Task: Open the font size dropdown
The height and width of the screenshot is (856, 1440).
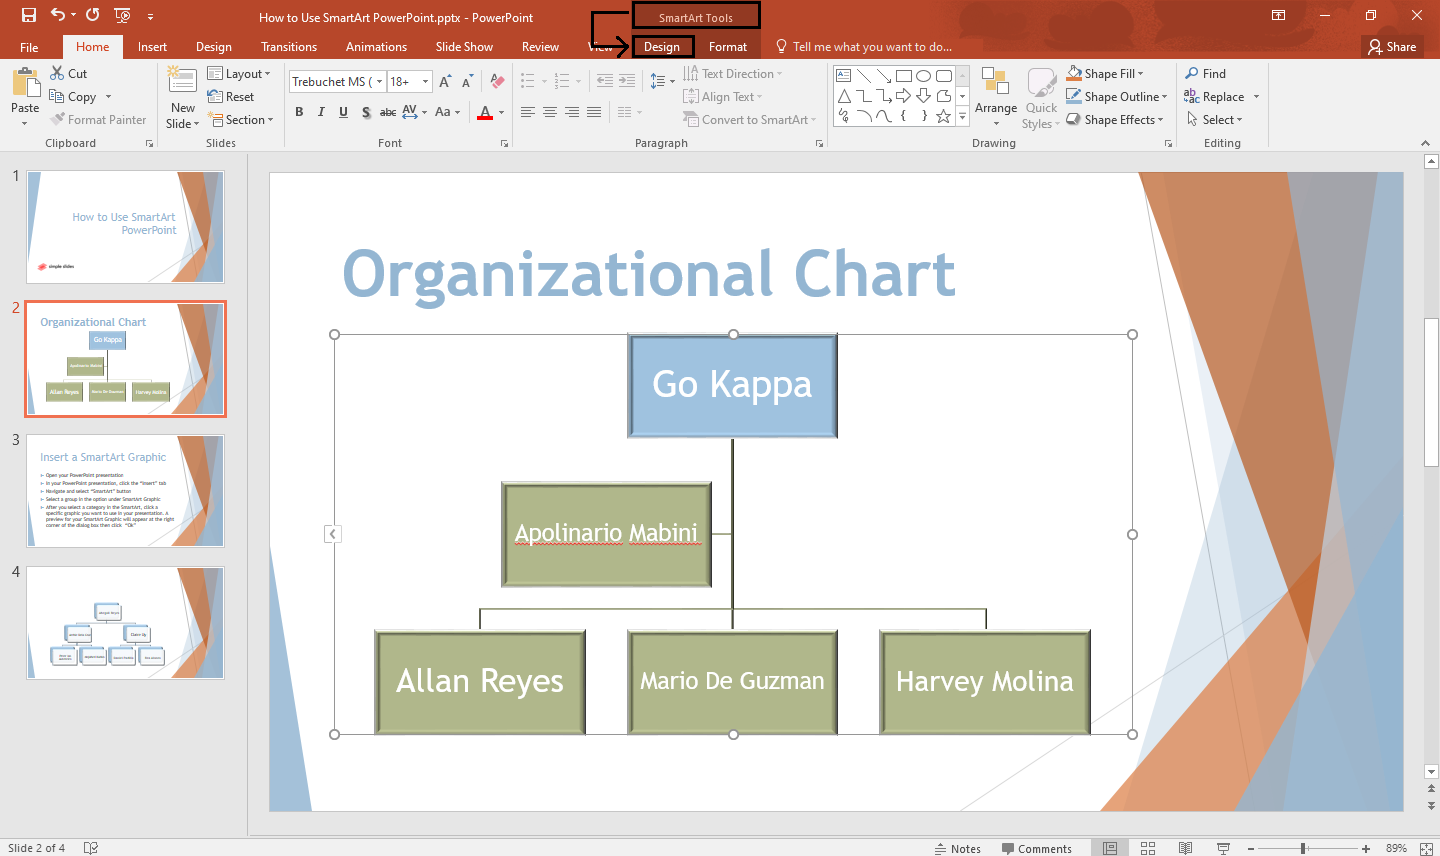Action: pyautogui.click(x=424, y=81)
